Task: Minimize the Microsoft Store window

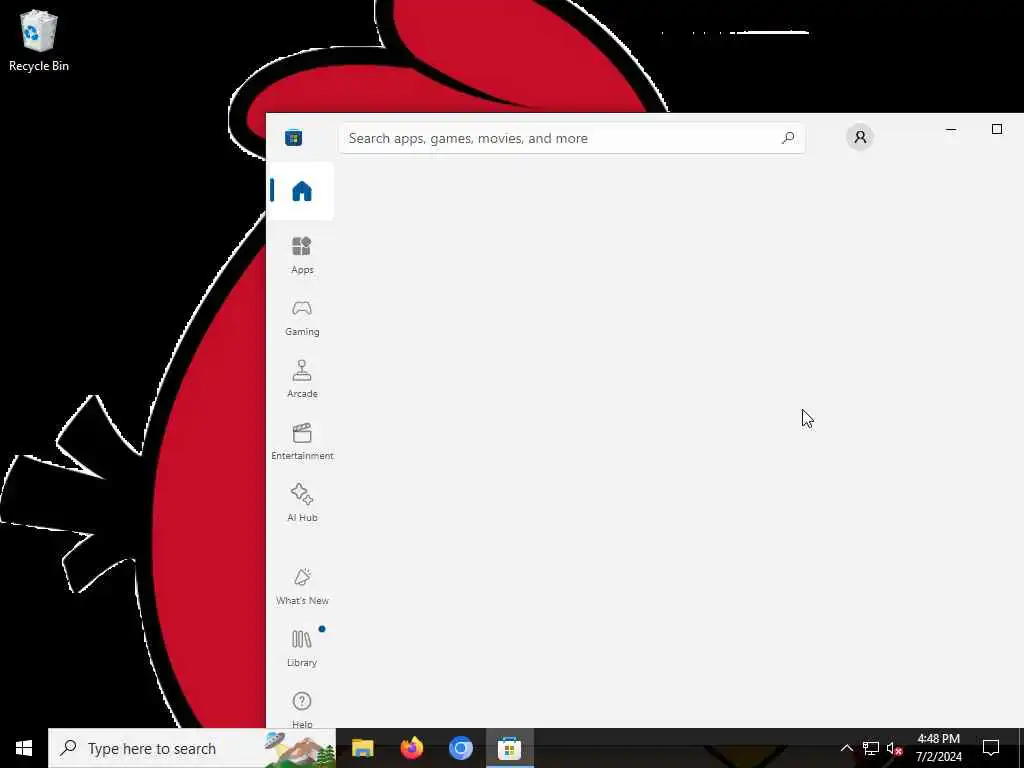Action: tap(951, 129)
